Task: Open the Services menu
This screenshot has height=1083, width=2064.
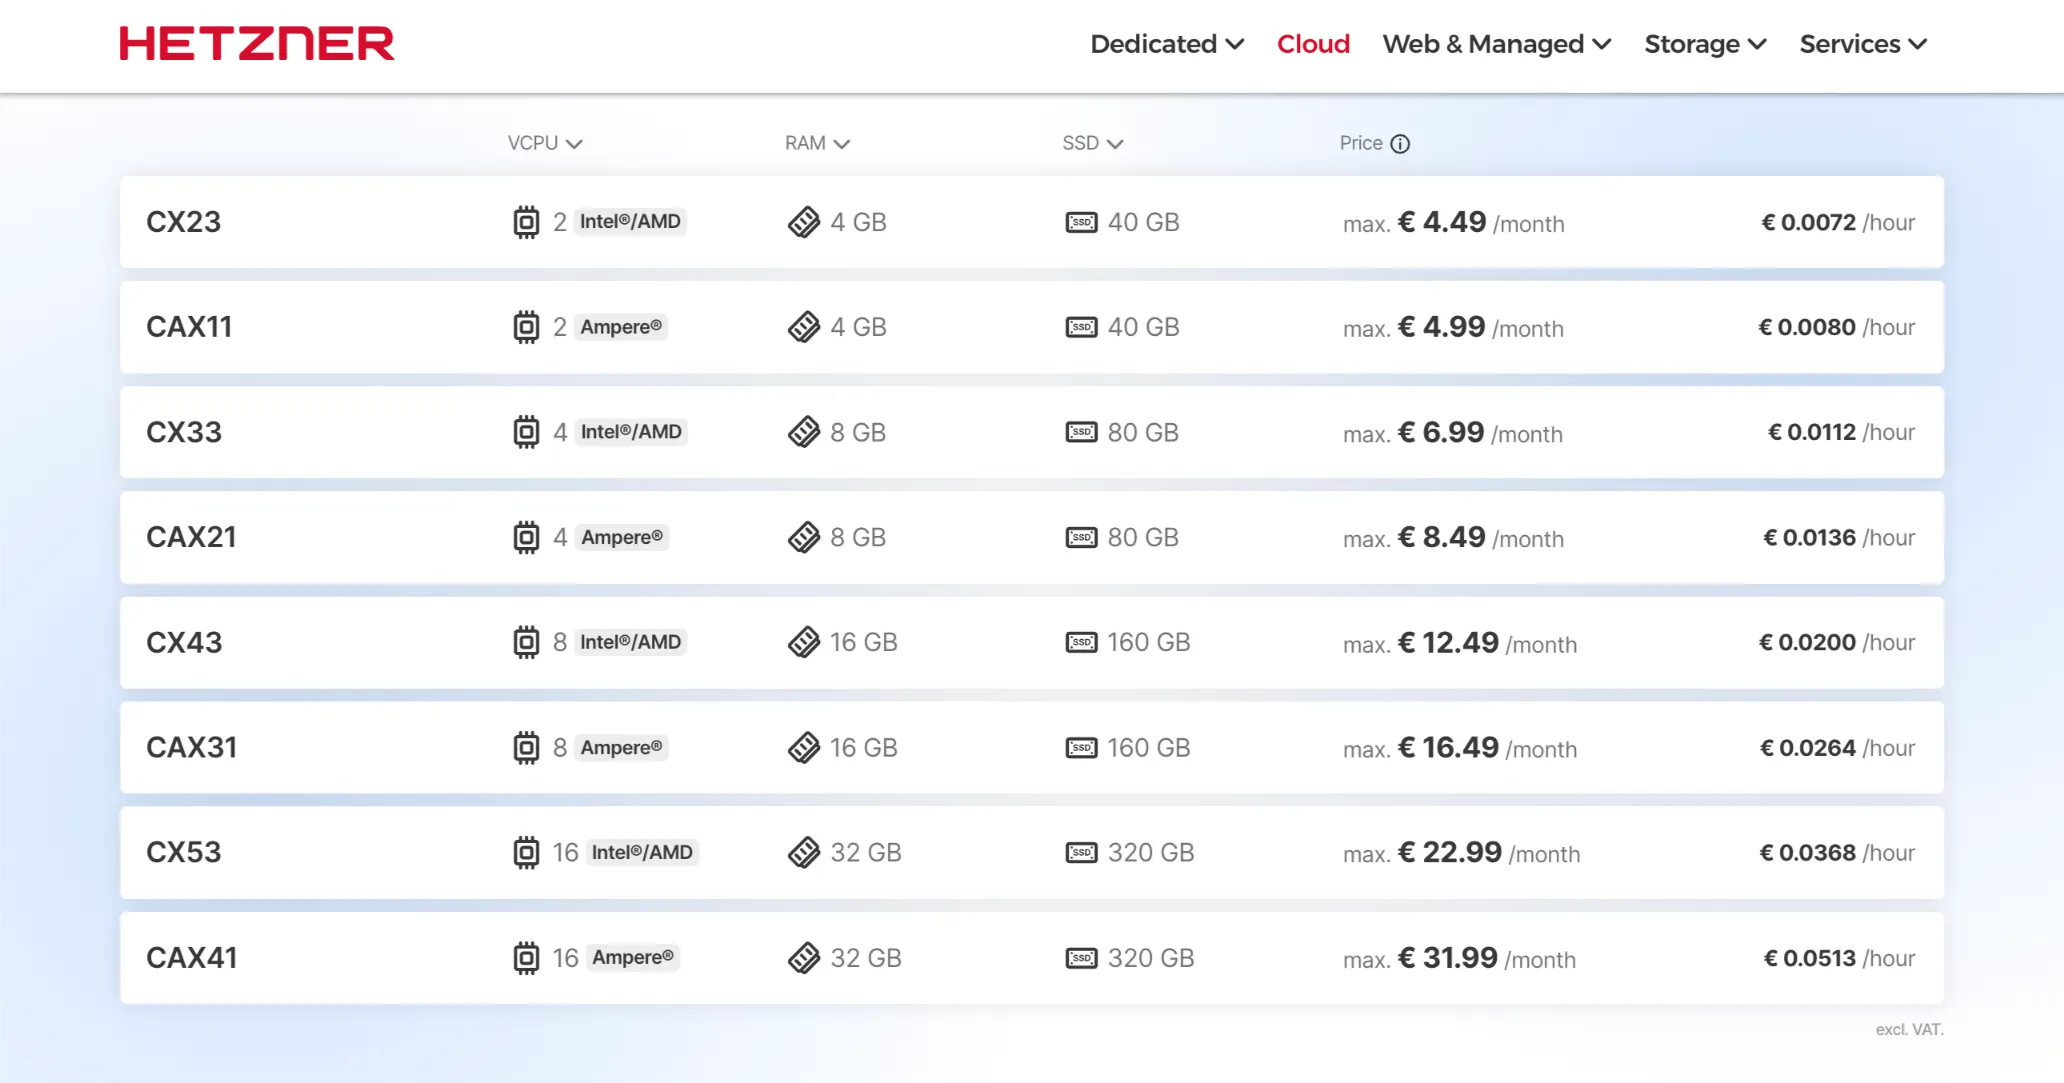Action: tap(1863, 44)
